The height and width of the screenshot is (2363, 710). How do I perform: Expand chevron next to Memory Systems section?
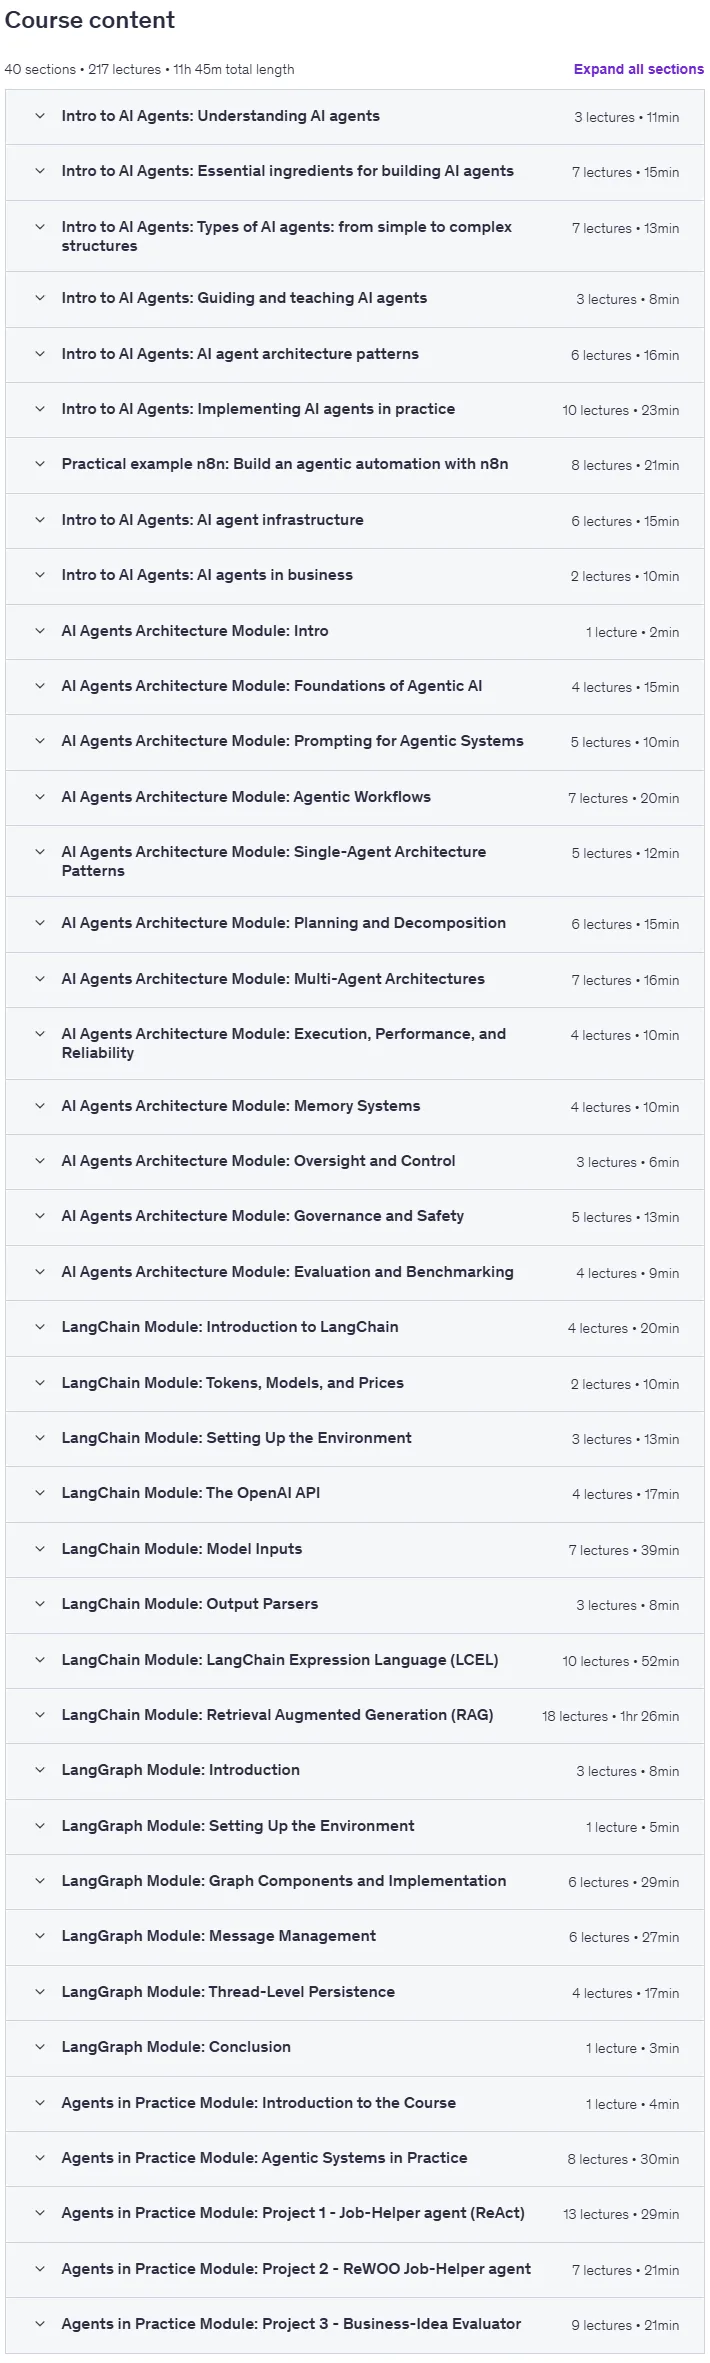point(40,1106)
